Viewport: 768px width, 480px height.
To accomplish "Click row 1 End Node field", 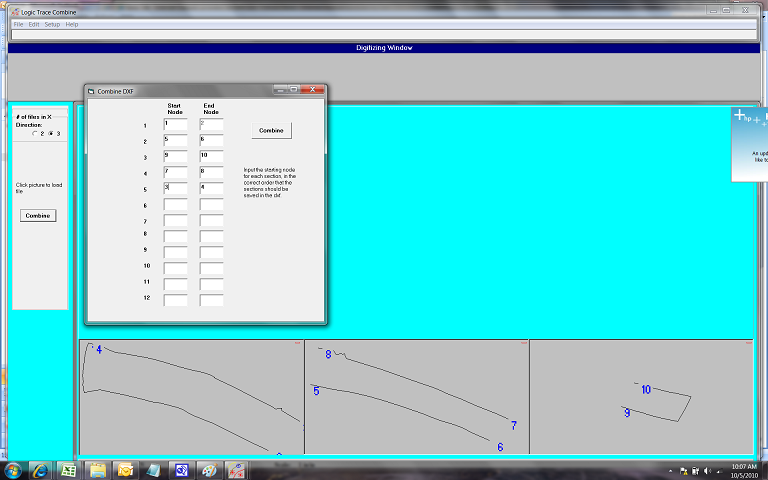I will point(211,124).
